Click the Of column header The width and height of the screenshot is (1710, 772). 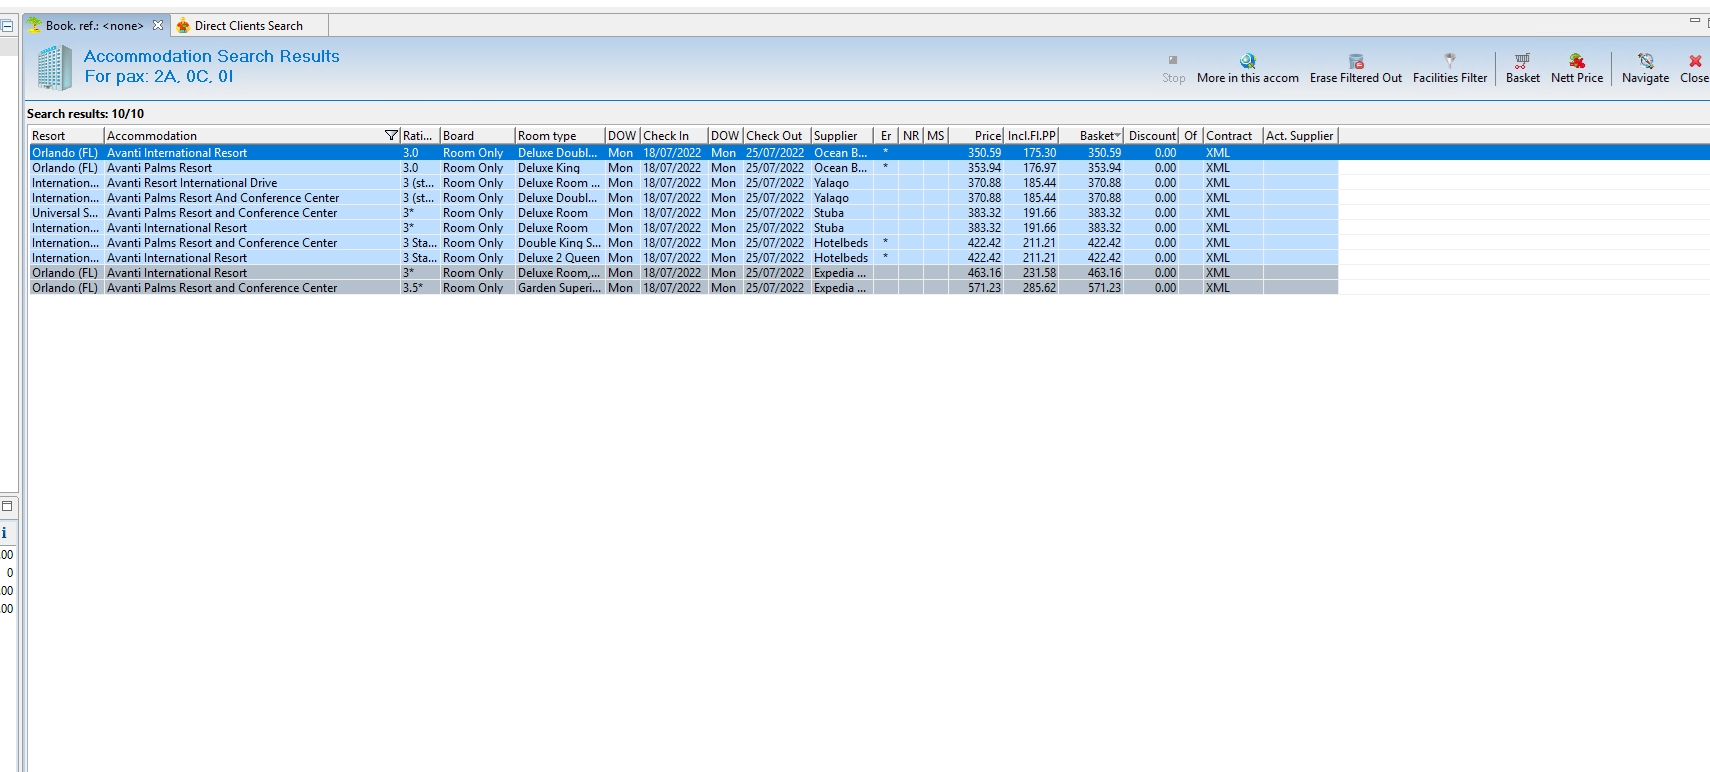click(1191, 136)
